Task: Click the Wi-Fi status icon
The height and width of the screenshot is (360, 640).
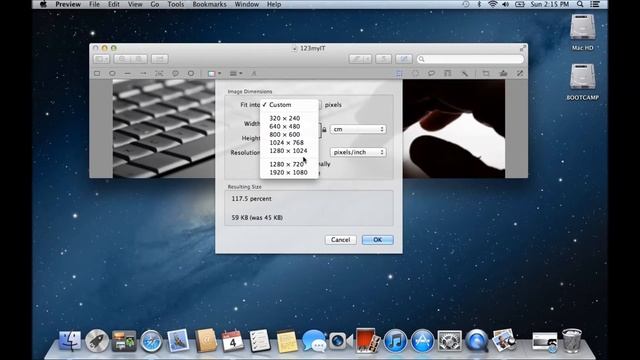Action: [493, 4]
